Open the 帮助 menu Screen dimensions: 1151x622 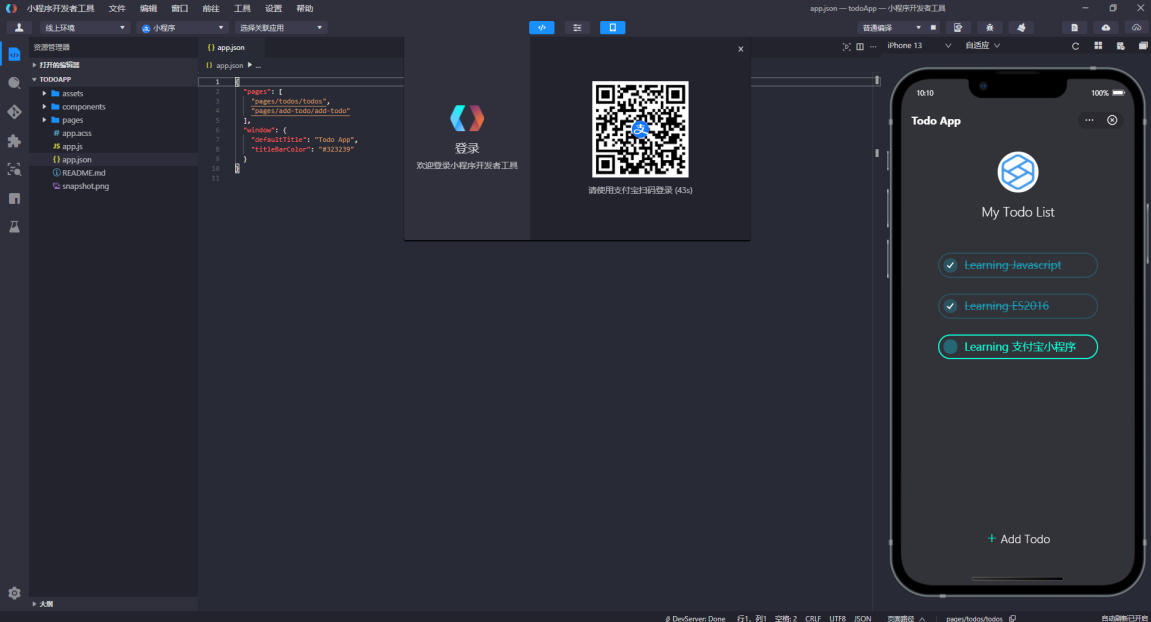pos(305,9)
